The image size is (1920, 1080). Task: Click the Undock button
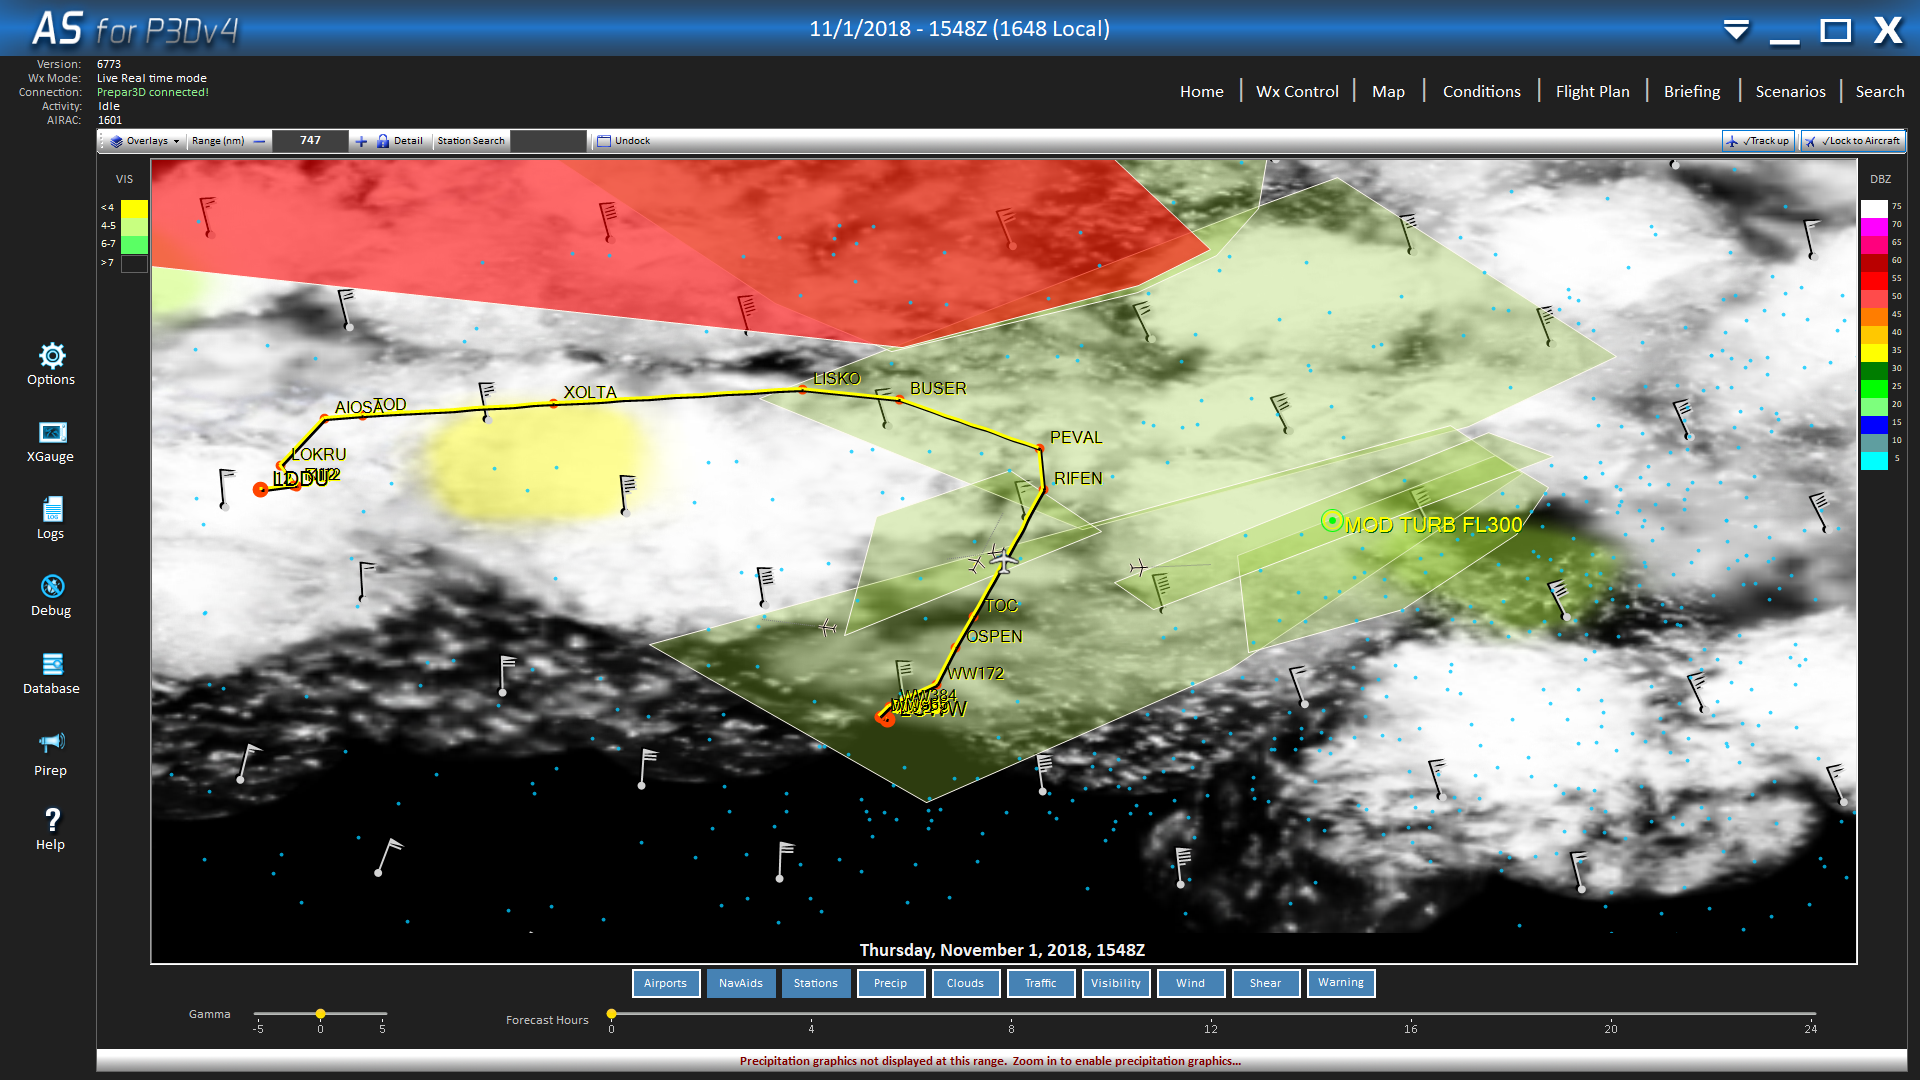tap(624, 141)
